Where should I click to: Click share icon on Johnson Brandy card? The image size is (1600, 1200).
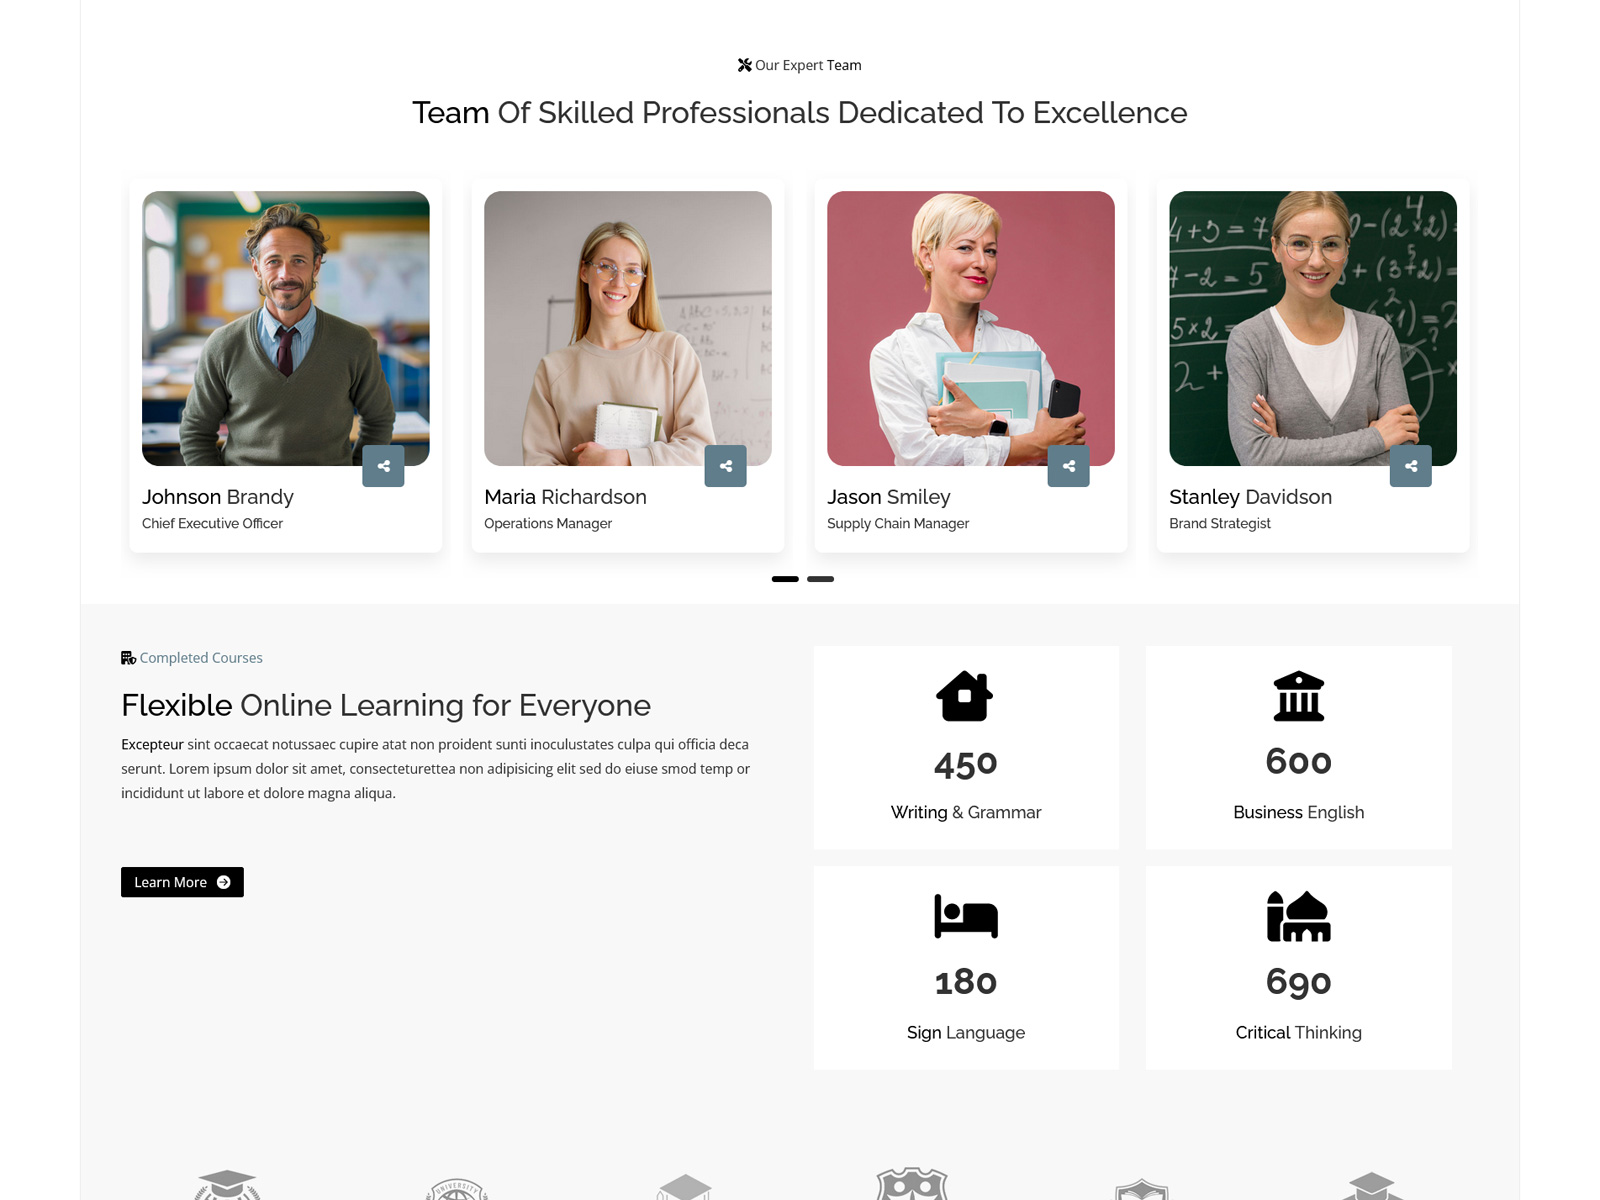point(383,466)
